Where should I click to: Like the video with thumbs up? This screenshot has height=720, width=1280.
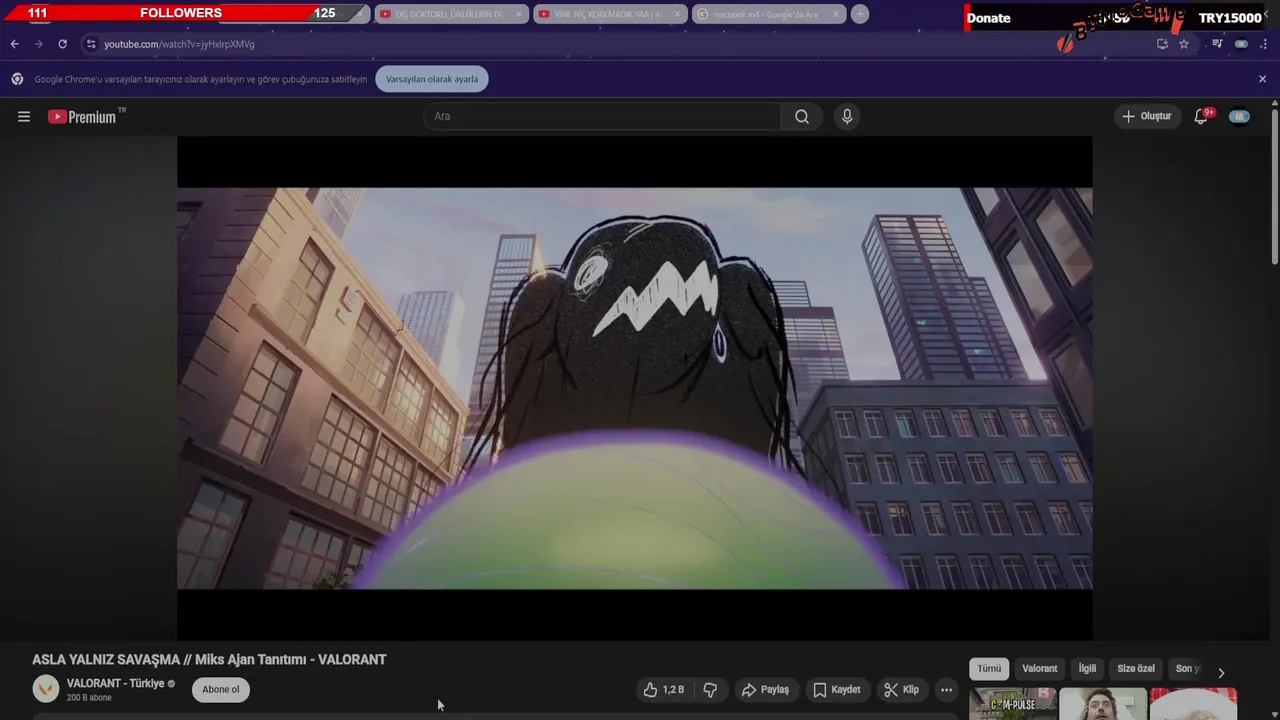click(664, 690)
